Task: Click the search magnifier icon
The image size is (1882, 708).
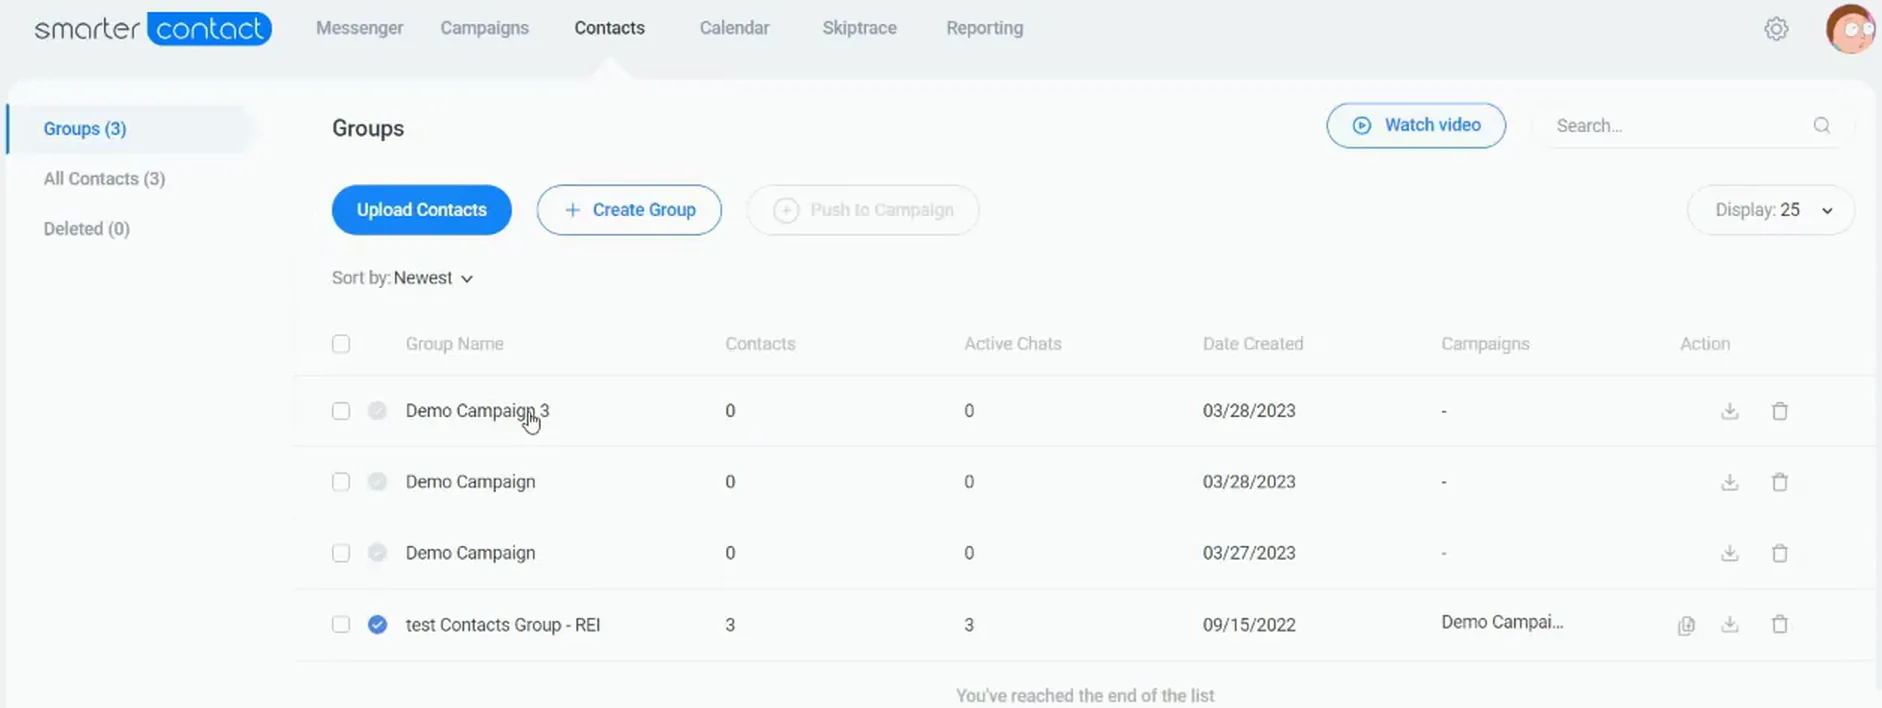Action: tap(1821, 126)
